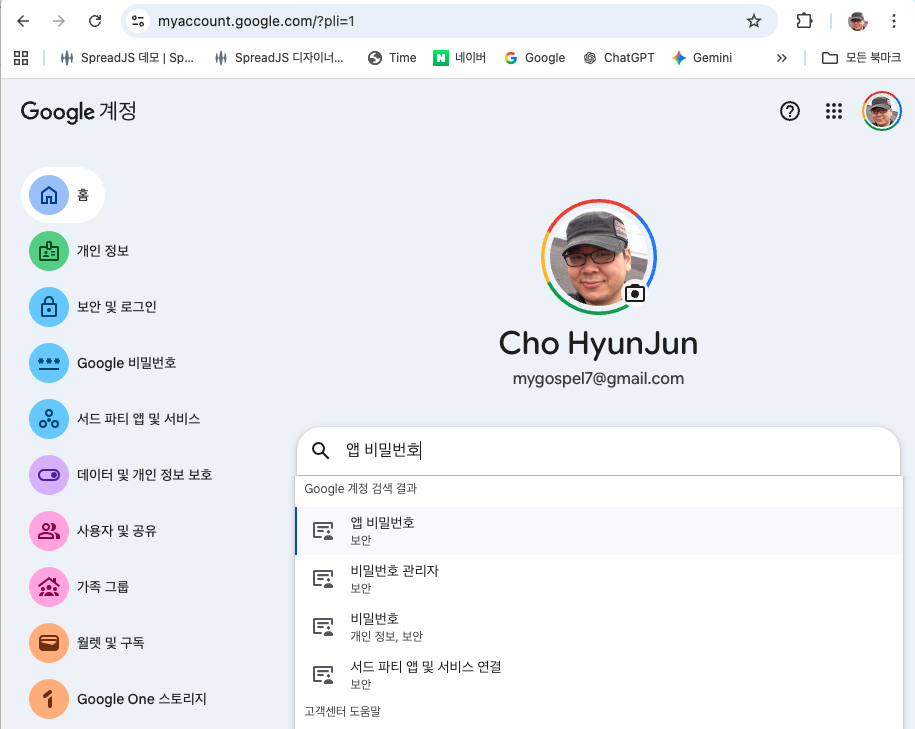Open Google 비밀번호 section

tap(103, 363)
